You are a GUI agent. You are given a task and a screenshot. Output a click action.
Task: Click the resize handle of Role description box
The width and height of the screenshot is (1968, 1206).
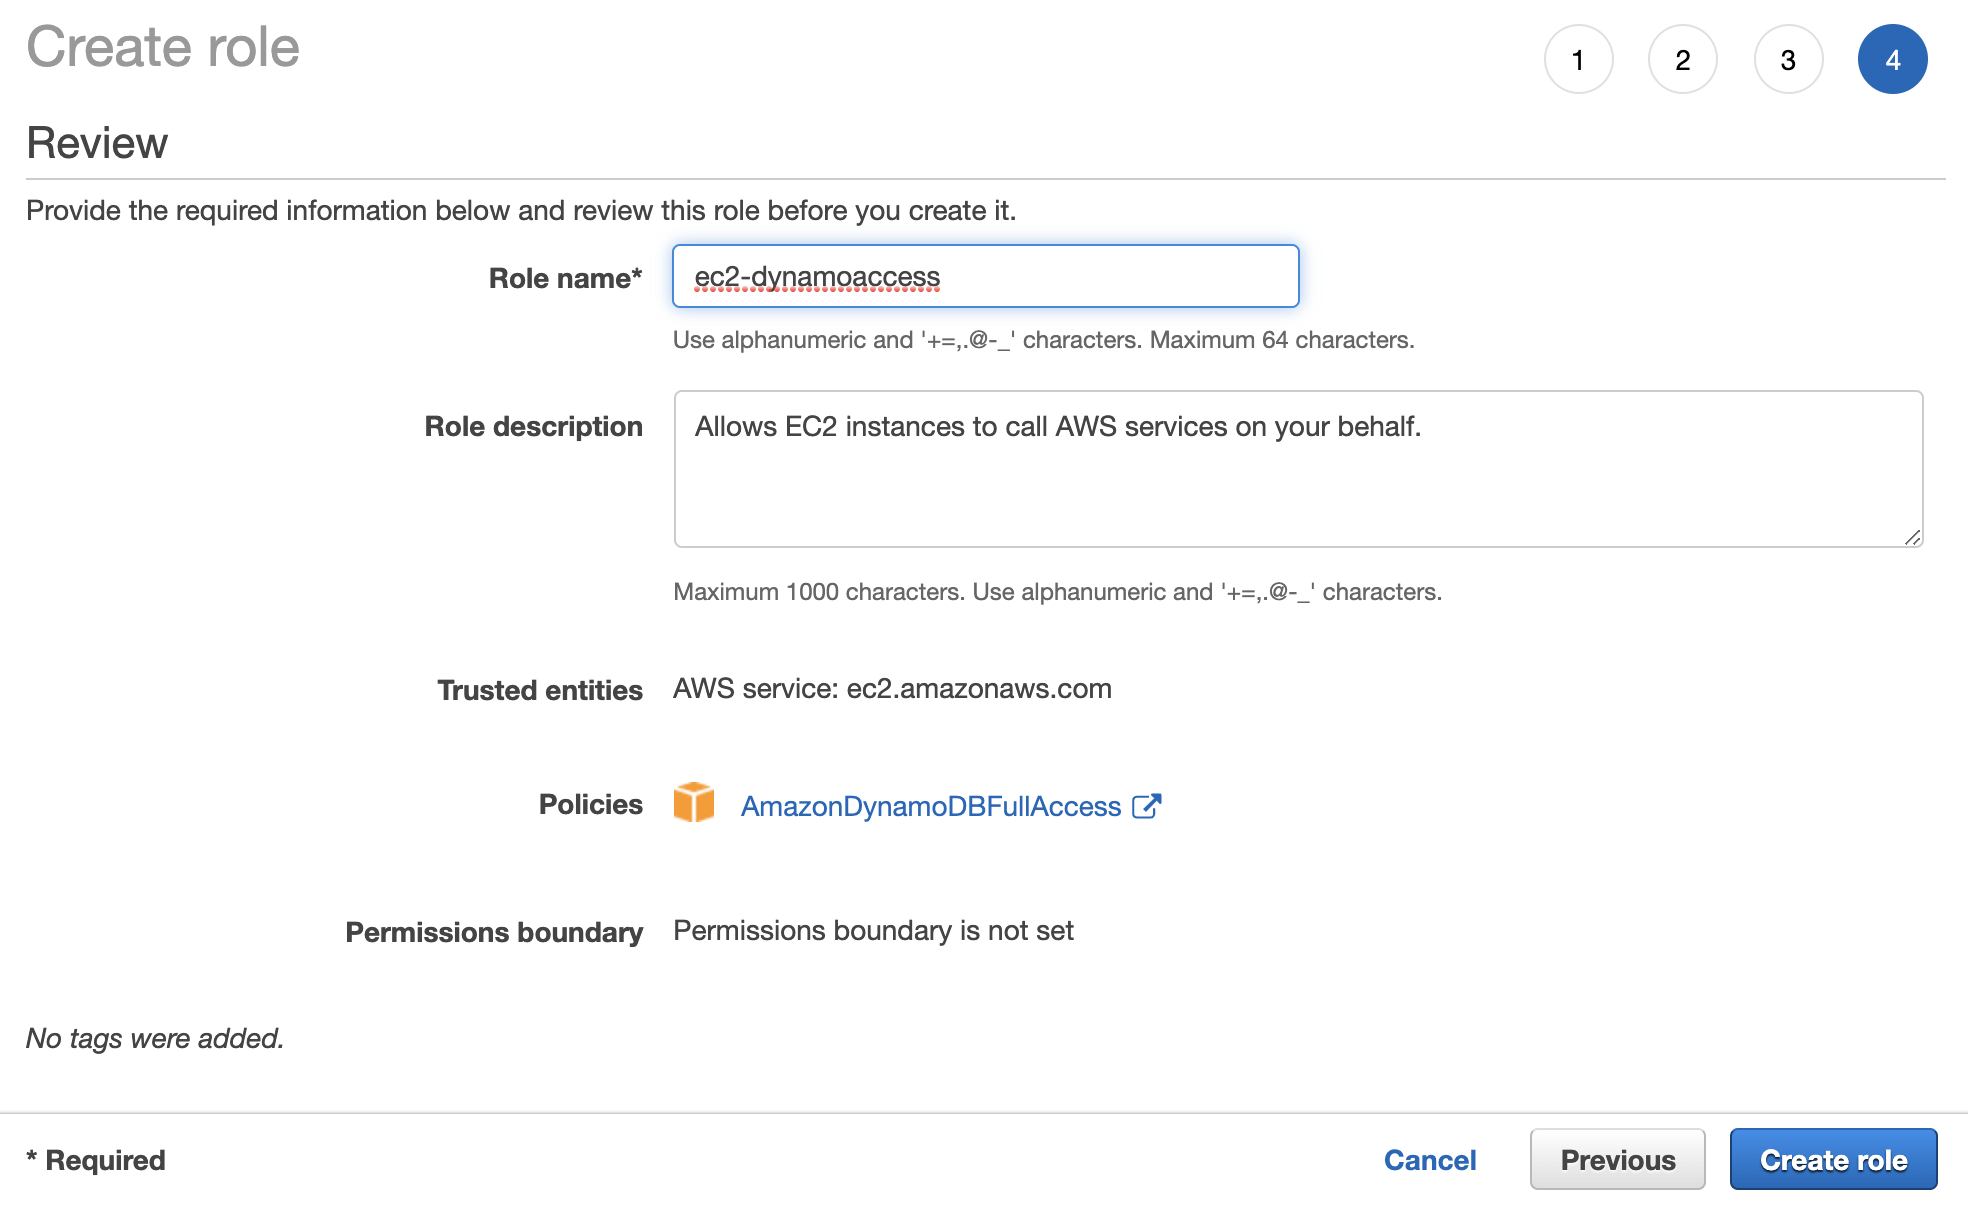click(x=1912, y=537)
